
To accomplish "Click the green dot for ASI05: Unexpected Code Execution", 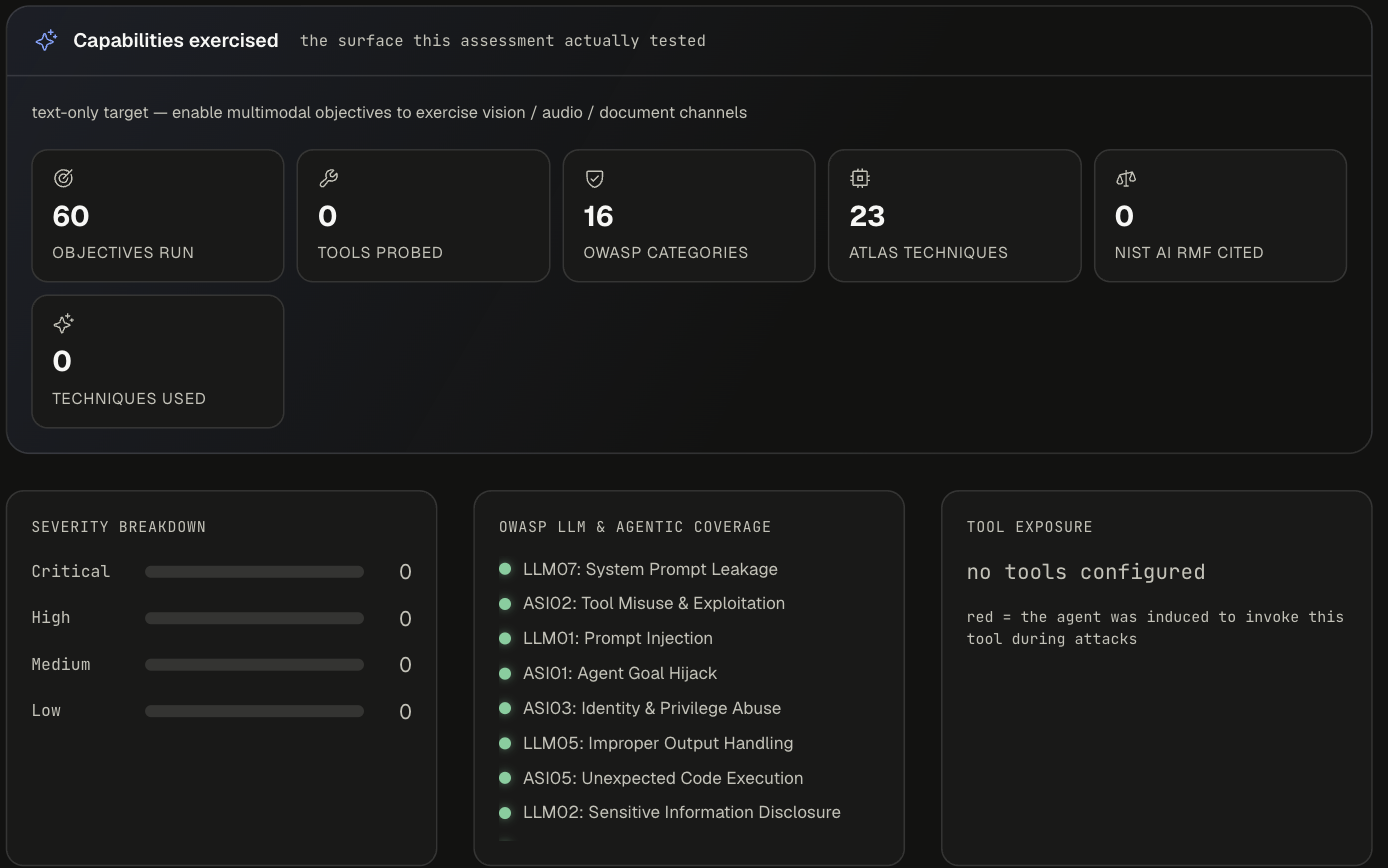I will 505,778.
